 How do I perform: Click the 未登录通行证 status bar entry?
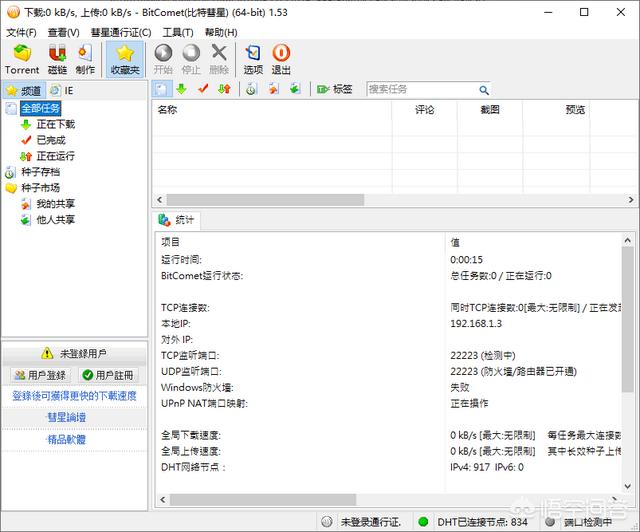371,522
